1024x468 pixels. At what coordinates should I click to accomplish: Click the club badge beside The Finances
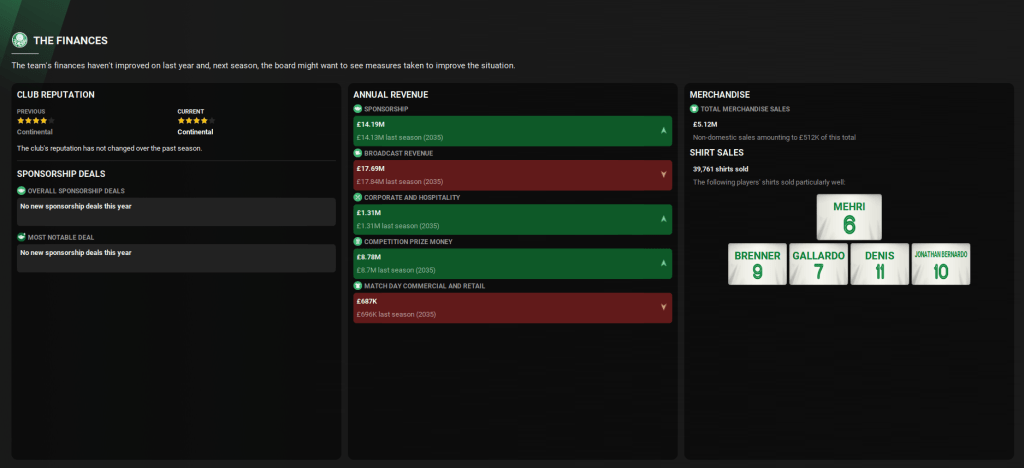[19, 40]
